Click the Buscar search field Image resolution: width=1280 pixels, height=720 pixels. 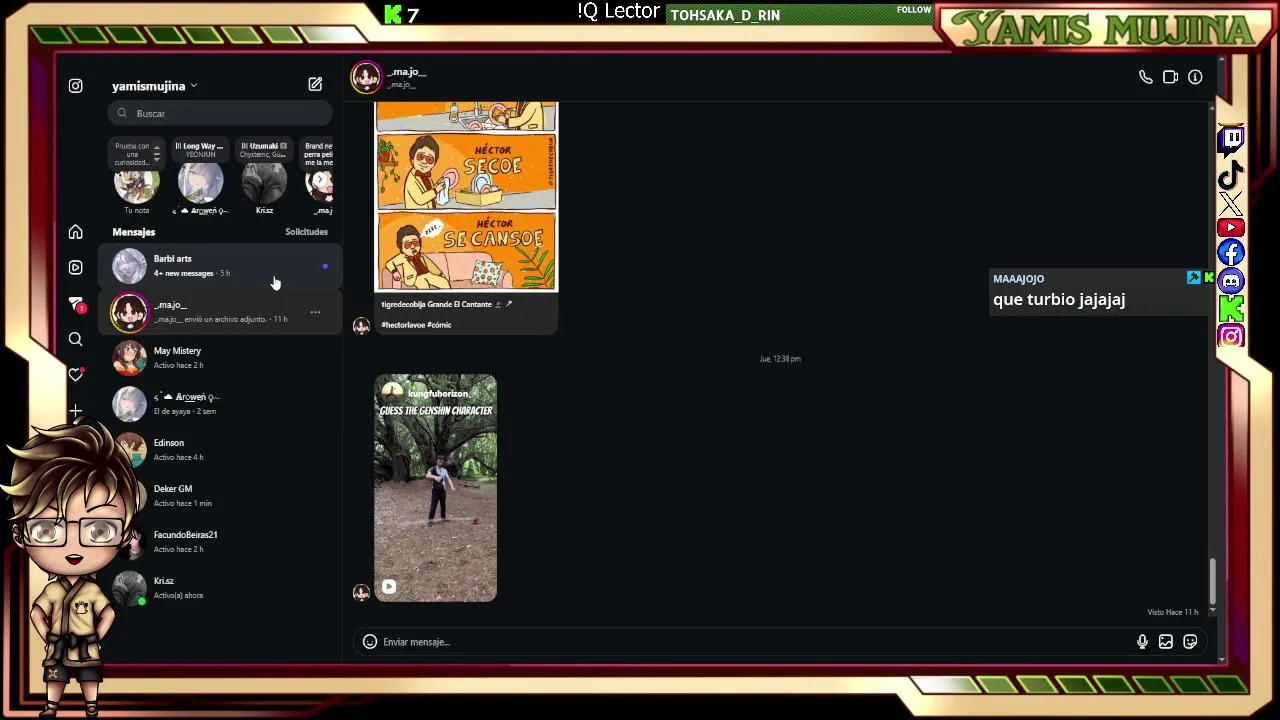[x=220, y=113]
